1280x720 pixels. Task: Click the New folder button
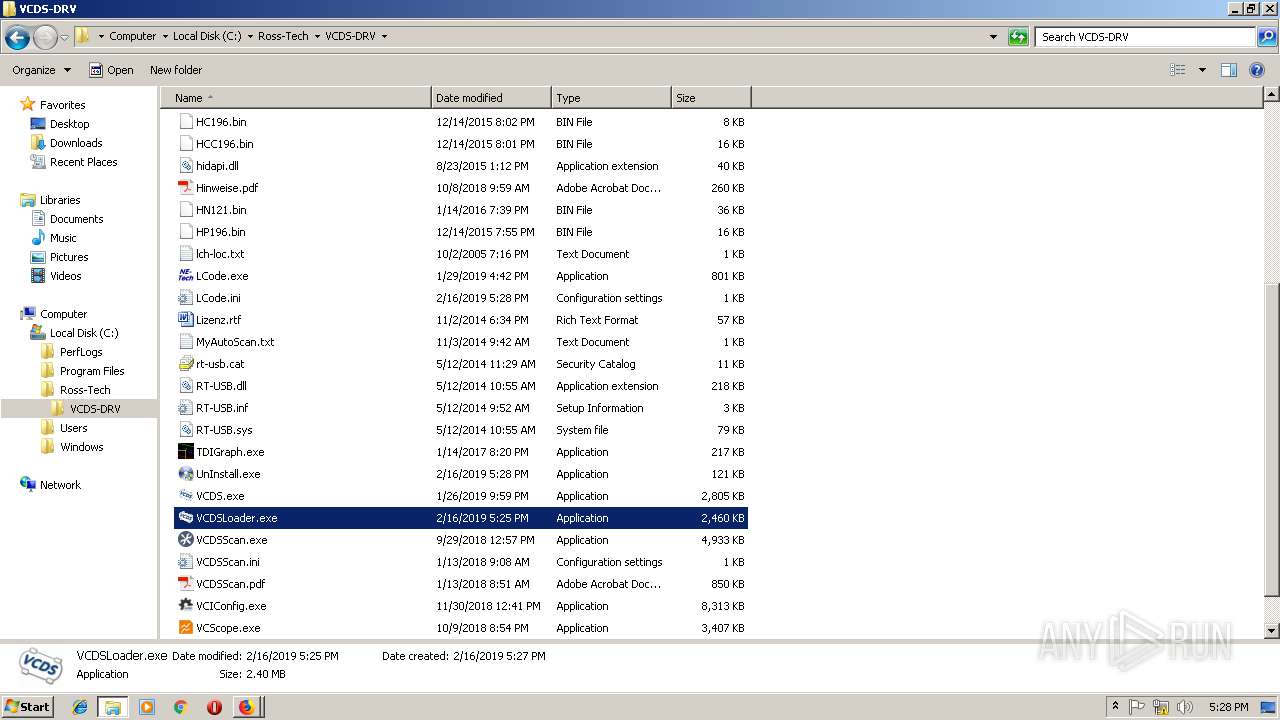click(x=176, y=70)
